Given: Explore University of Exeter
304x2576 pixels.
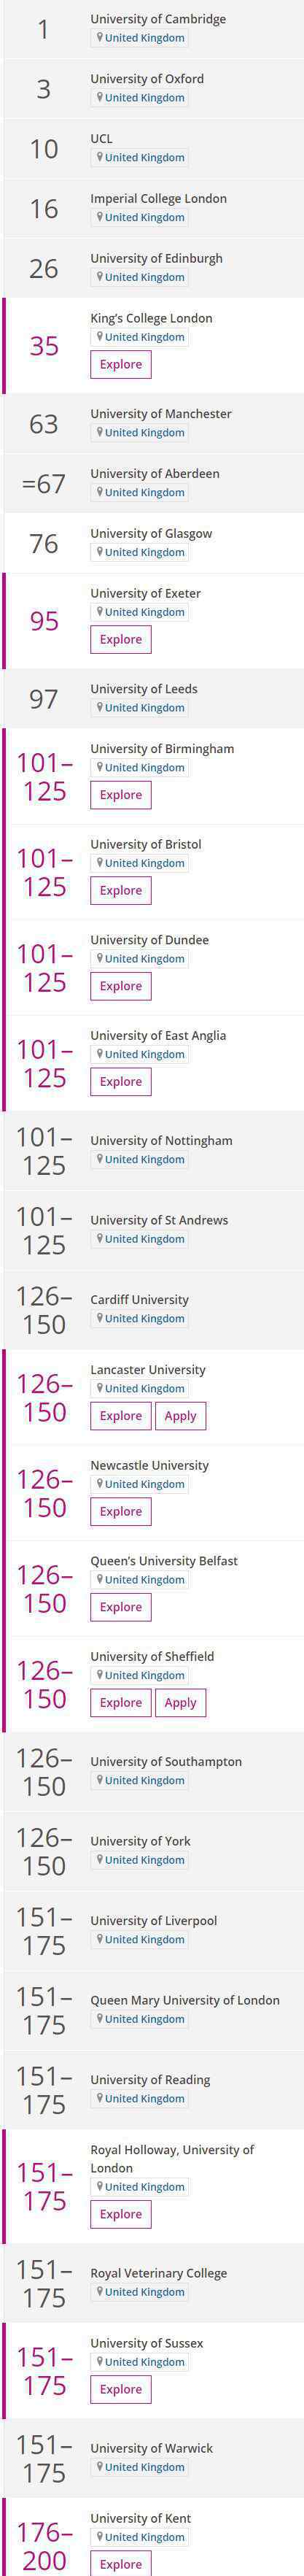Looking at the screenshot, I should click(x=121, y=640).
